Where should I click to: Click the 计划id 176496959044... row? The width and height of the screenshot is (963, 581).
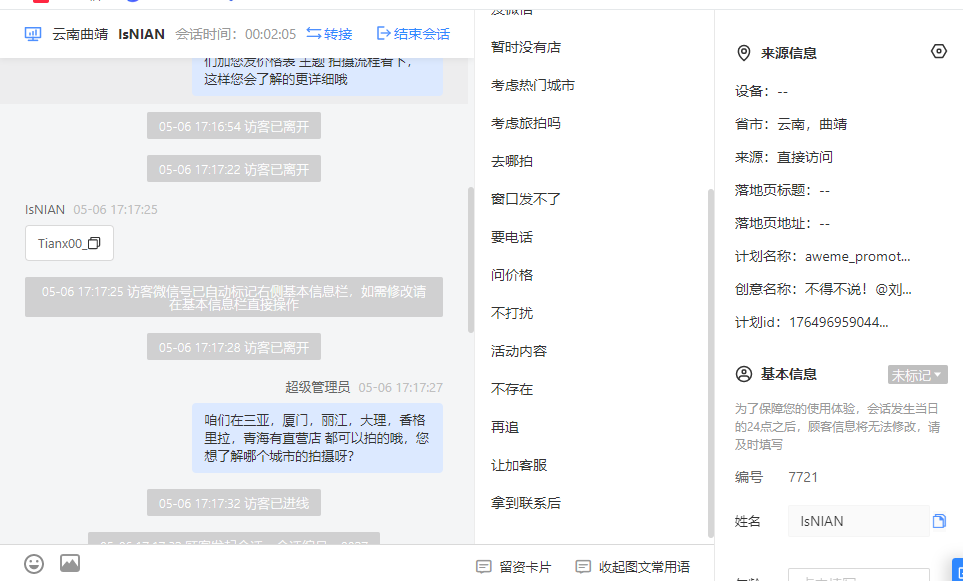(812, 322)
